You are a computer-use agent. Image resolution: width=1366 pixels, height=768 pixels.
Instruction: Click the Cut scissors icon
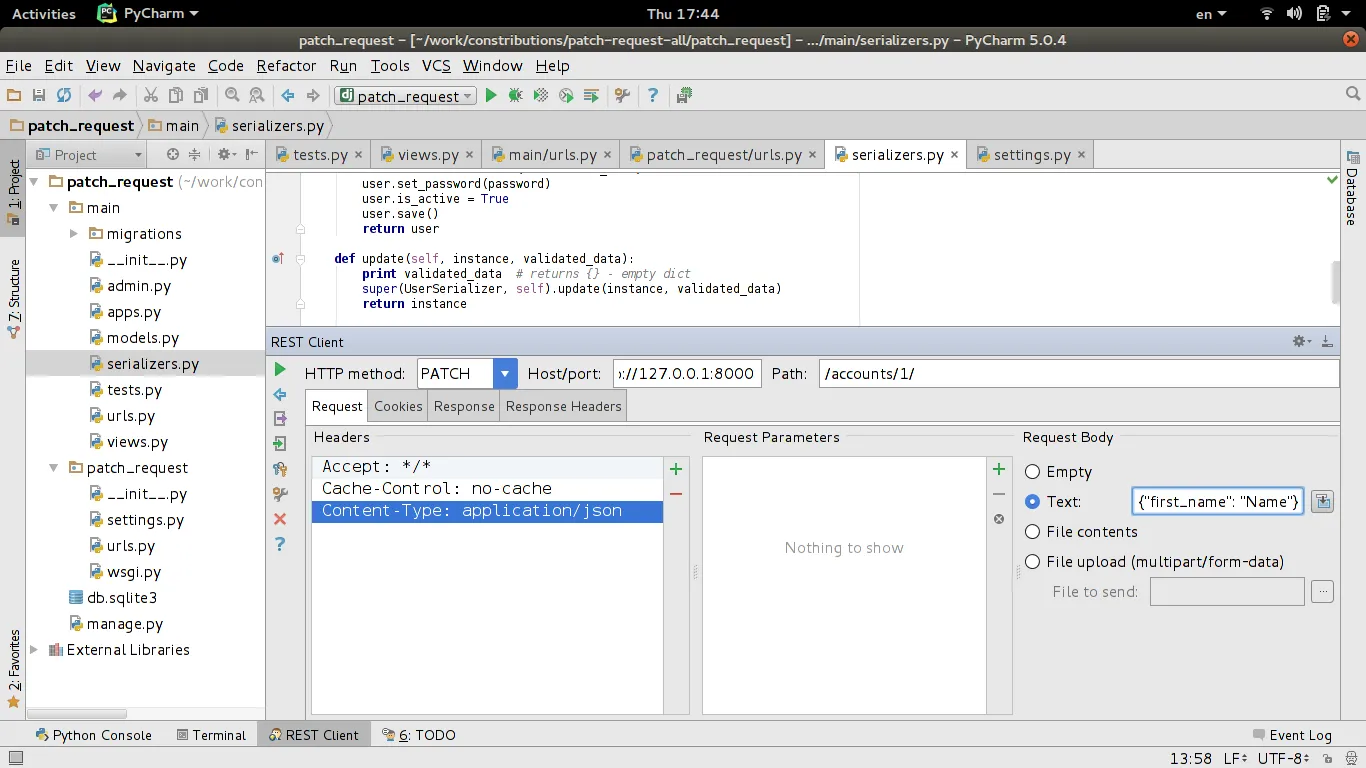tap(150, 96)
